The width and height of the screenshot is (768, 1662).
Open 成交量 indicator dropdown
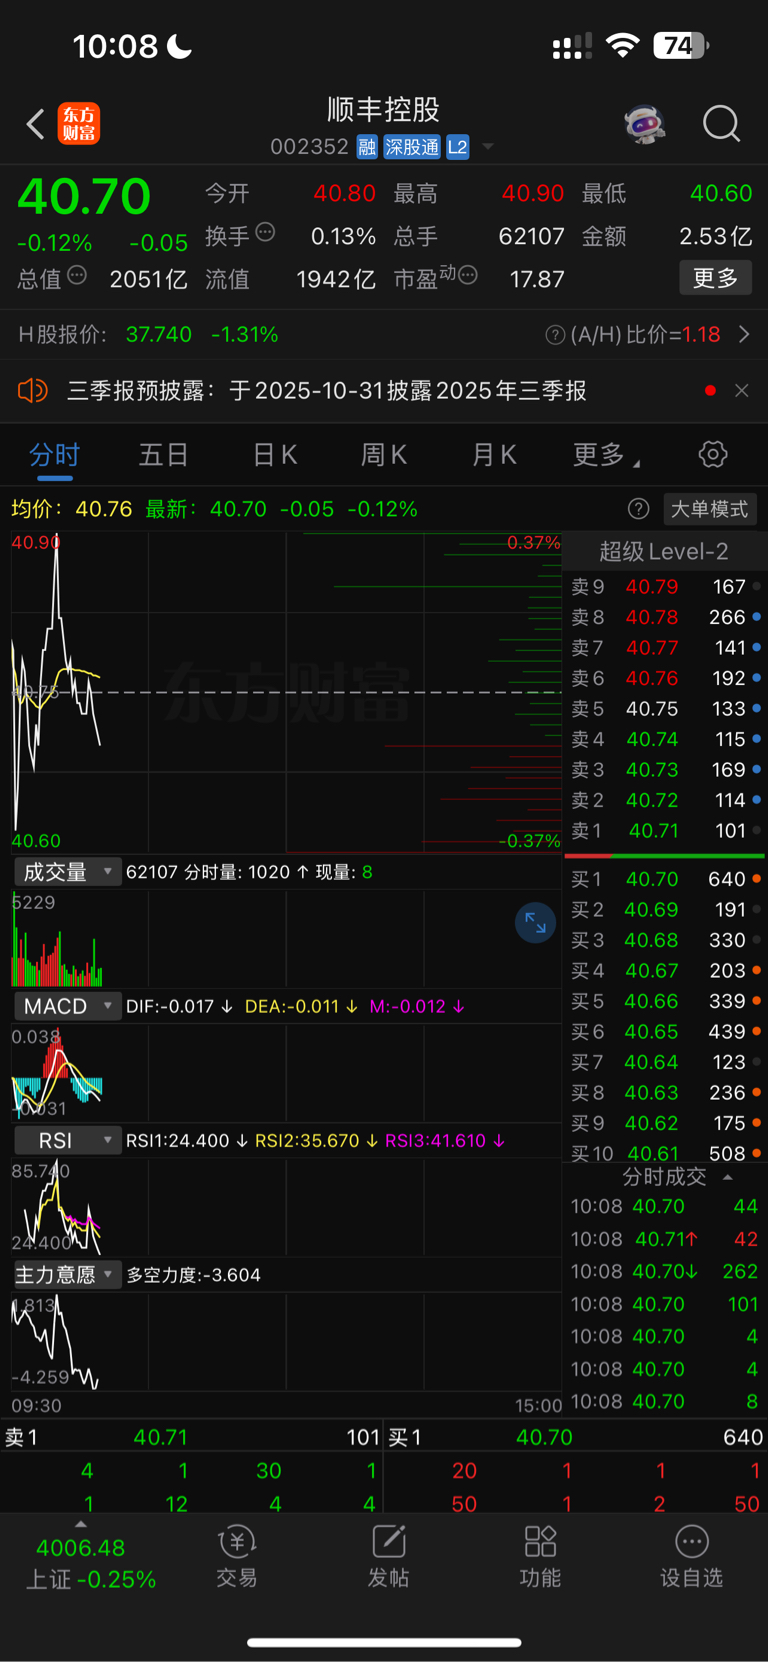[67, 872]
